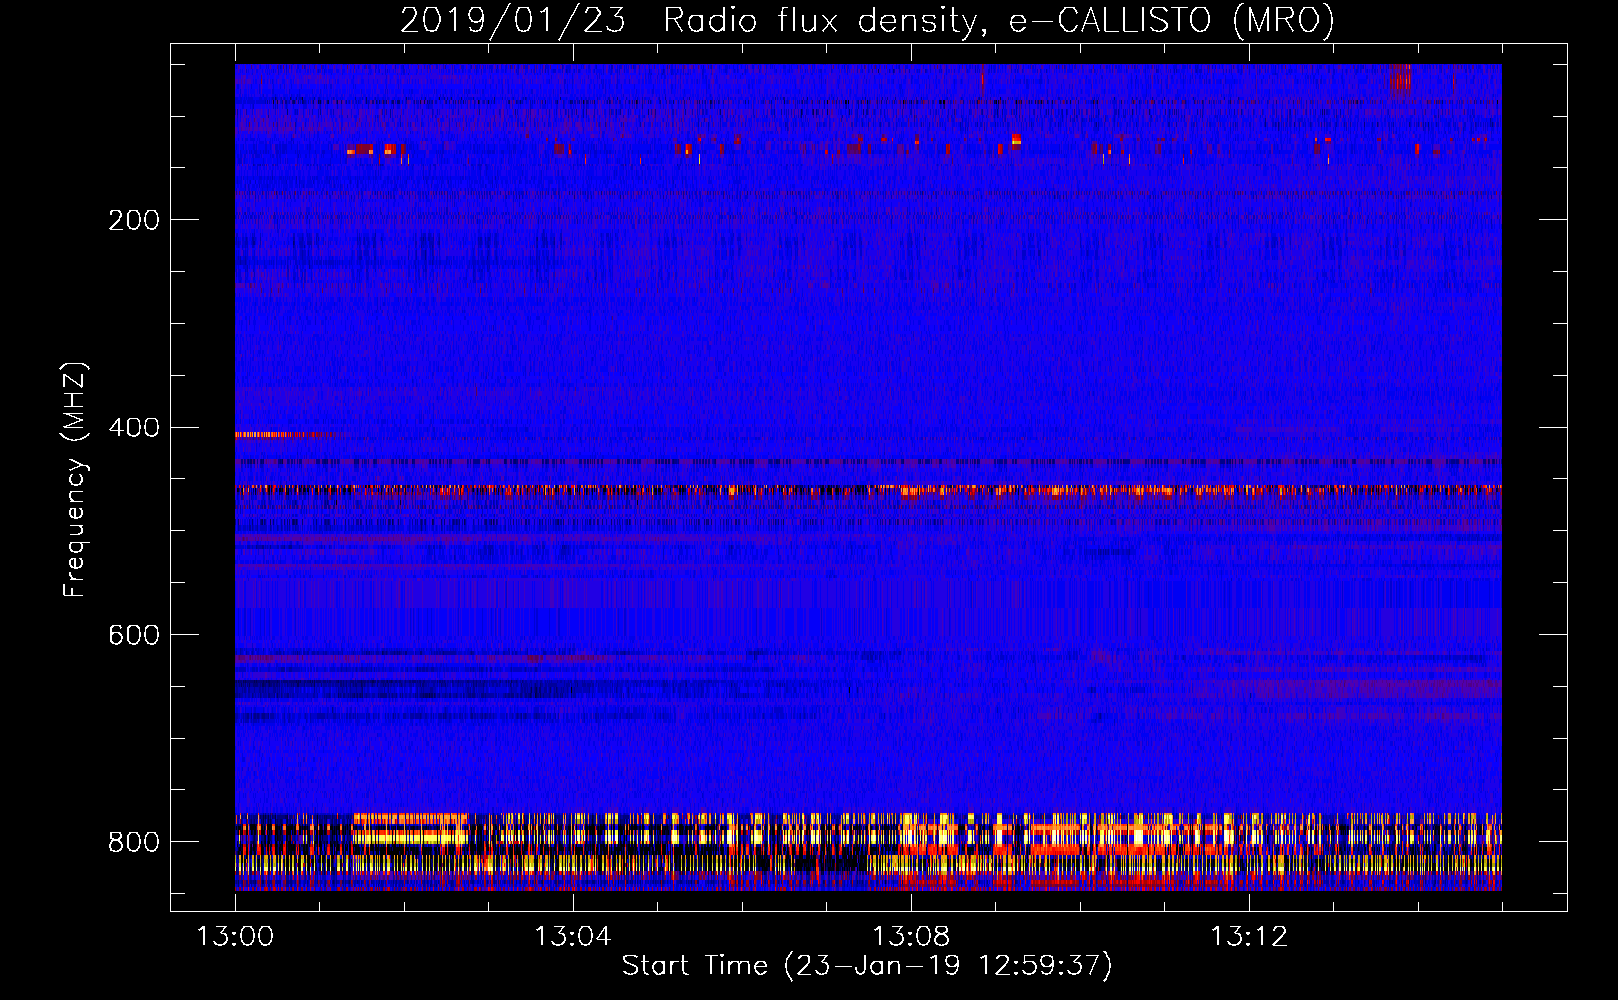The height and width of the screenshot is (1000, 1618).
Task: Click the plot title "2019/01/23 Radio flux density, e-CALLISTO (MRO)"
Action: pyautogui.click(x=867, y=21)
